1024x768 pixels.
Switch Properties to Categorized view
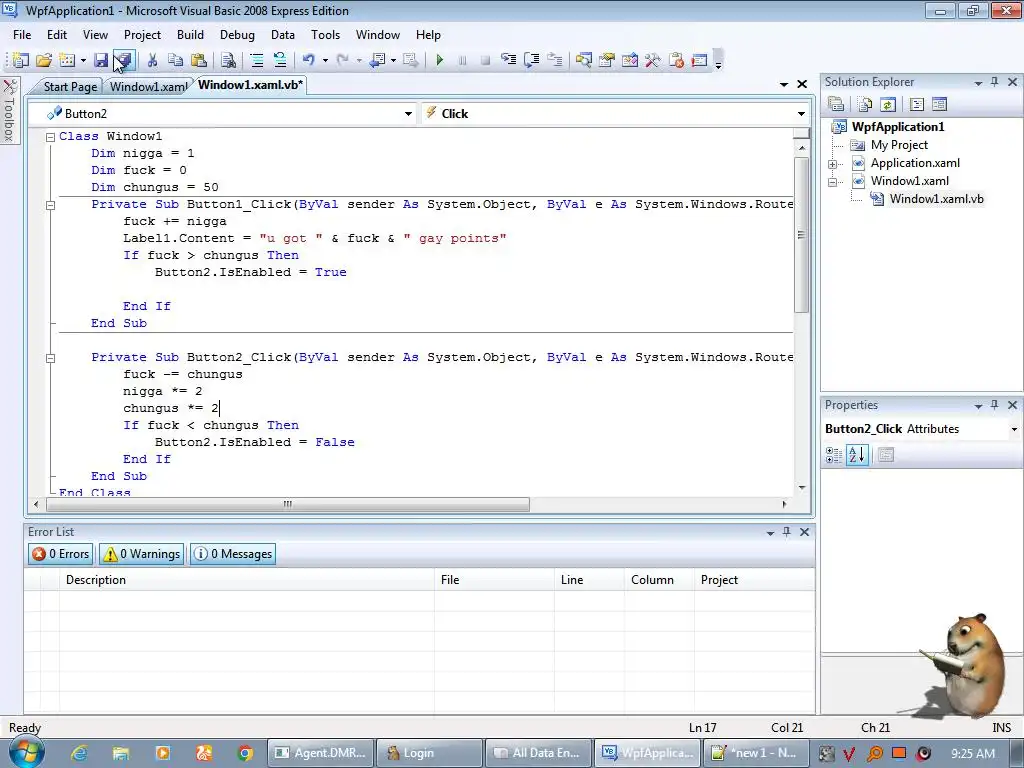point(834,455)
